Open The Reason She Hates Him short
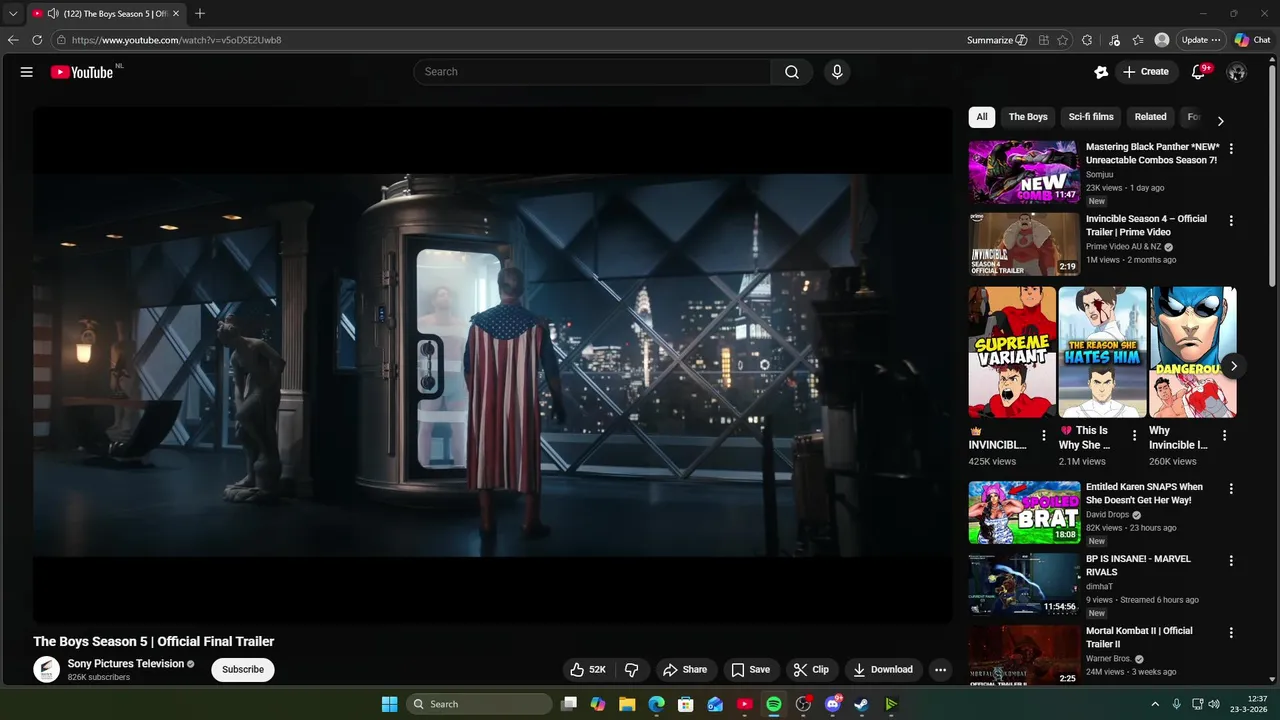Image resolution: width=1280 pixels, height=720 pixels. [x=1103, y=352]
